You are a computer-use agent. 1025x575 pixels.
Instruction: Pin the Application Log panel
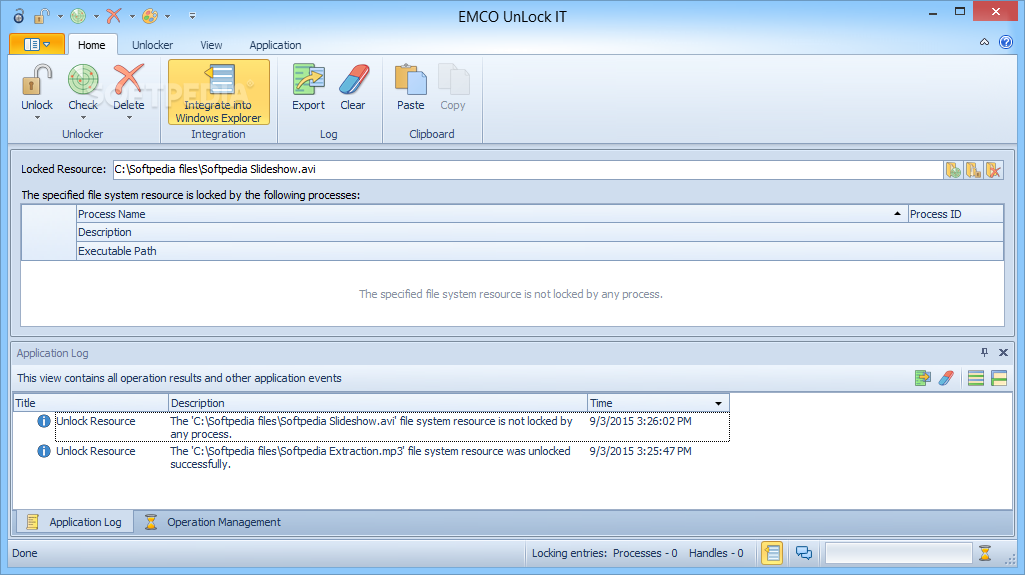984,353
